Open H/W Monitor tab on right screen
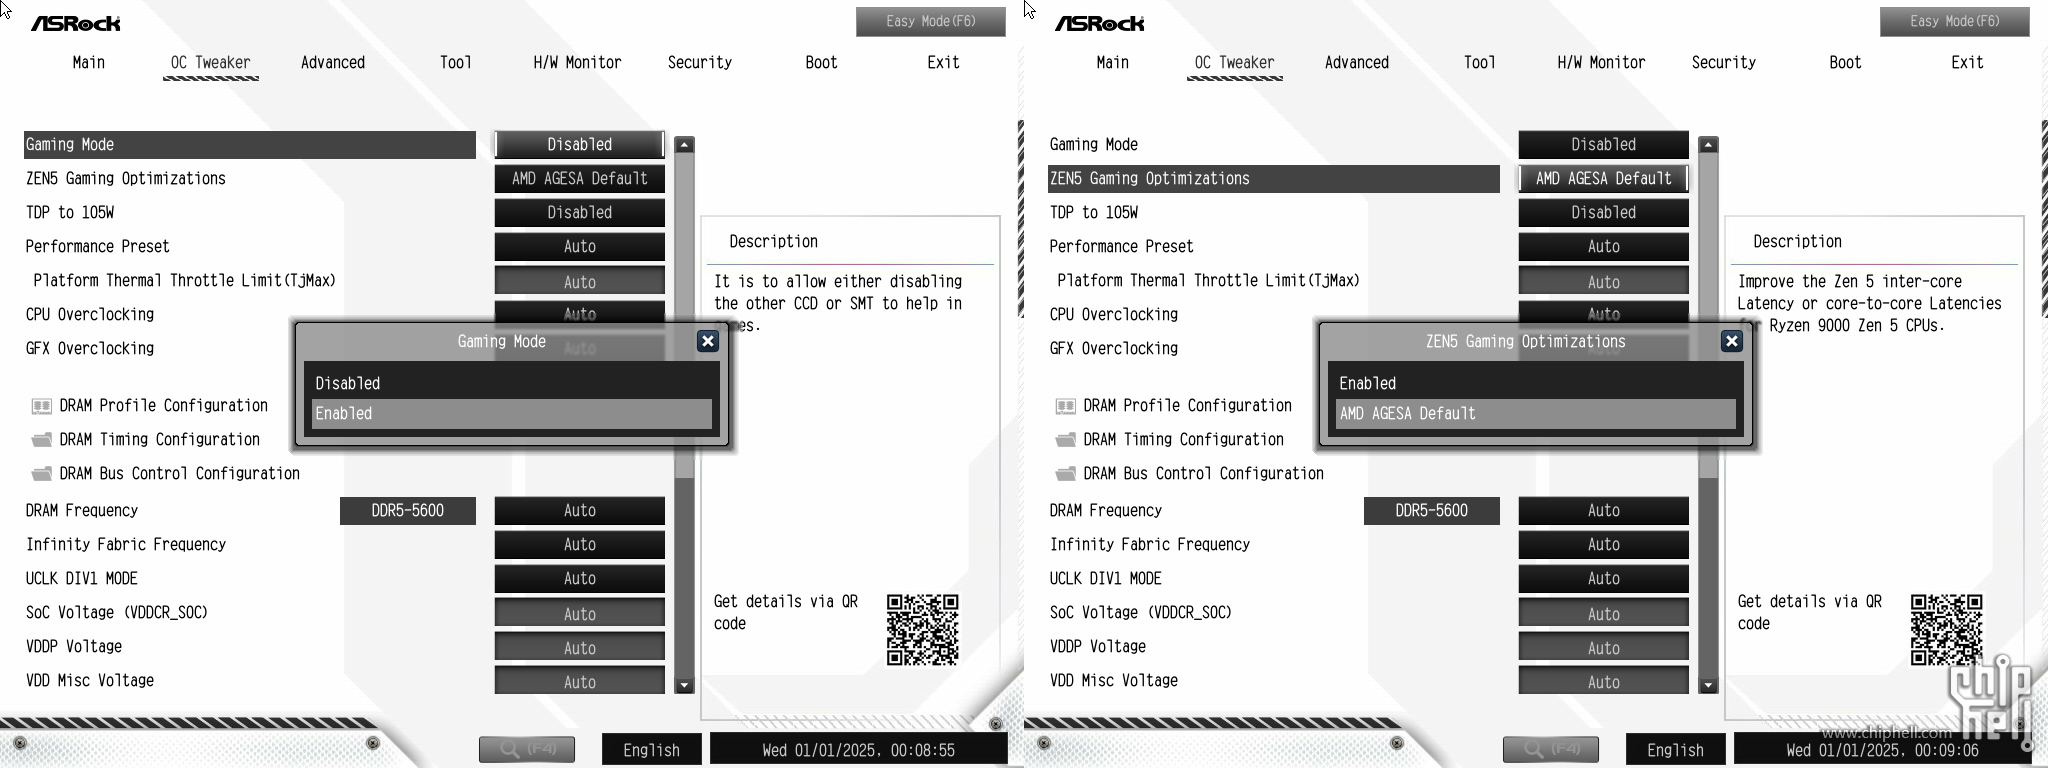 pos(1601,63)
